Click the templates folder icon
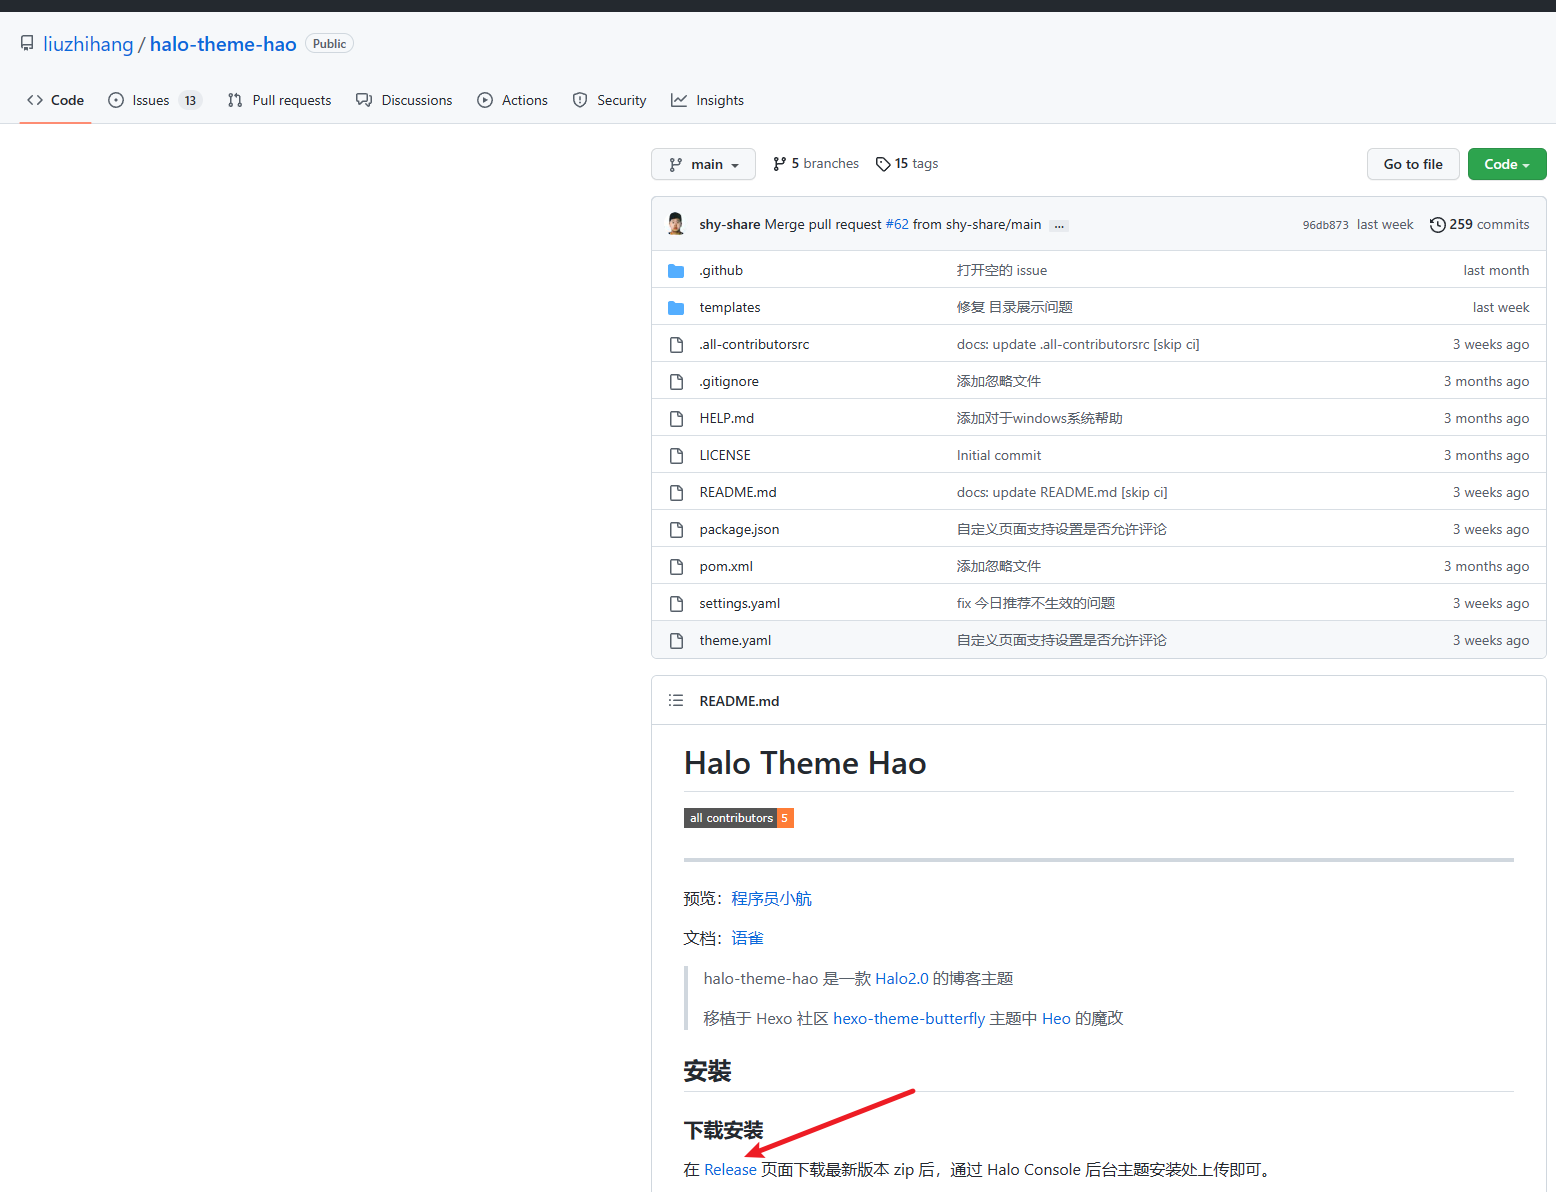This screenshot has width=1556, height=1192. 676,307
